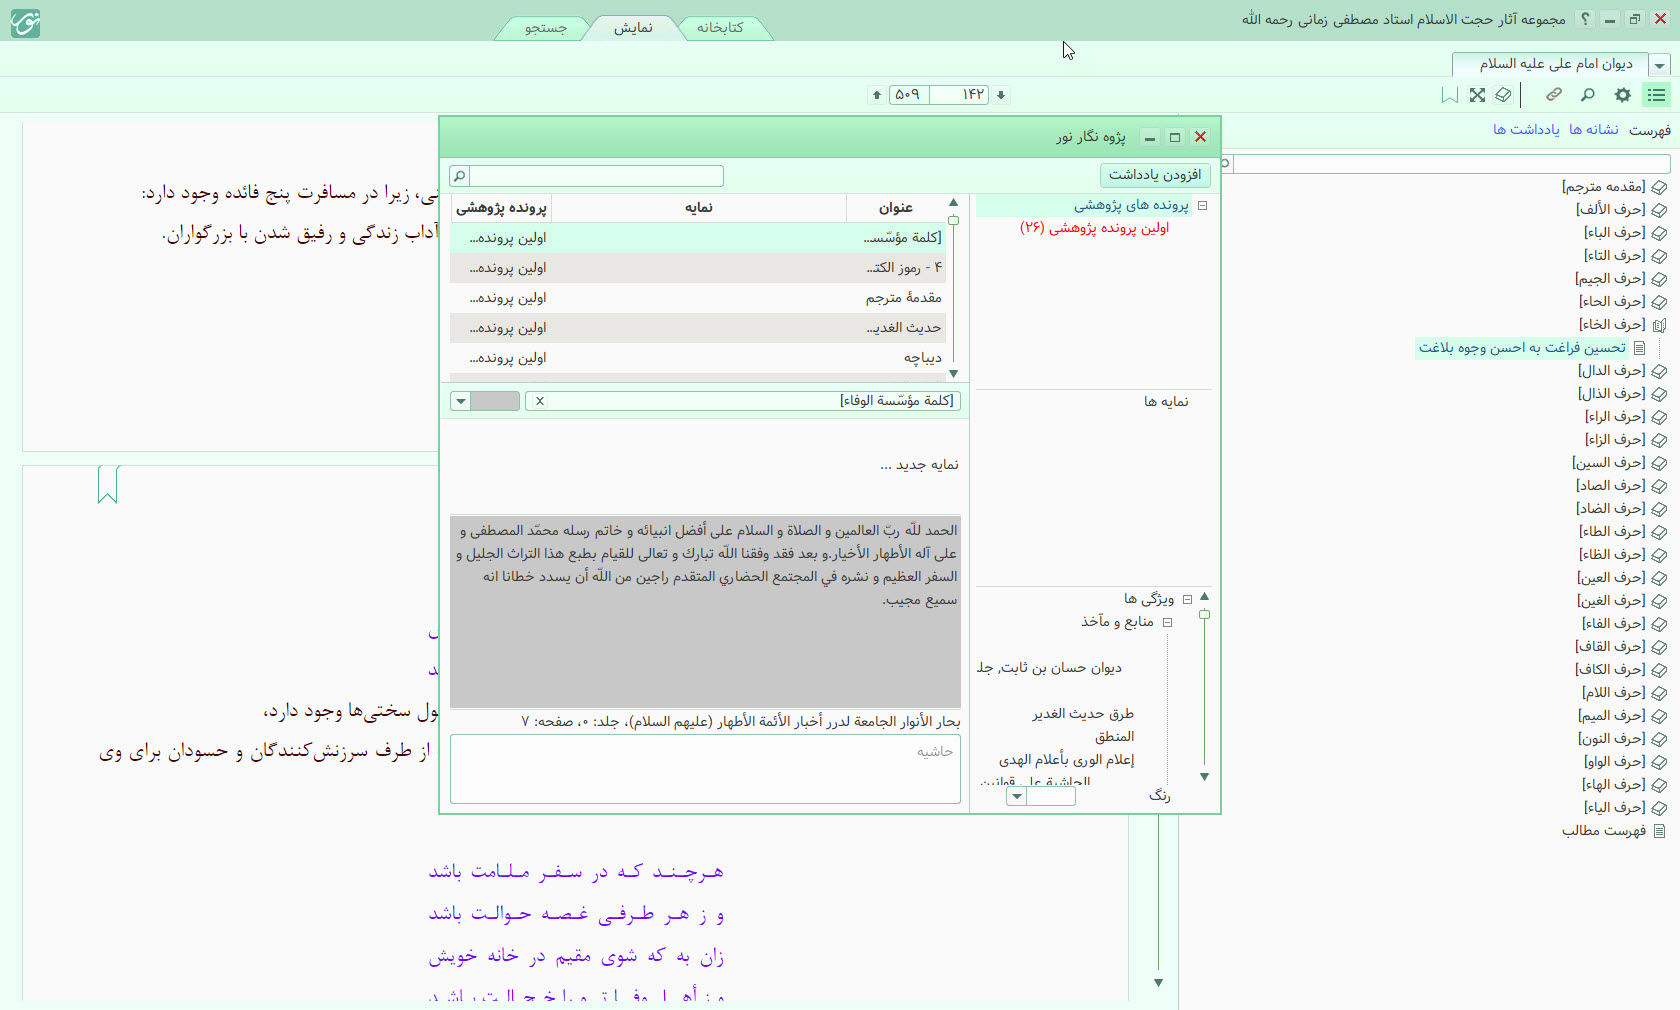The image size is (1680, 1010).
Task: Switch to the جستجو tab
Action: pyautogui.click(x=546, y=27)
